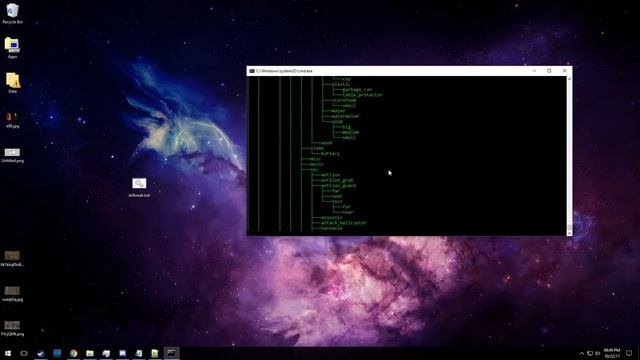Open Task View from the taskbar
Viewport: 640px width, 360px height.
pyautogui.click(x=24, y=353)
